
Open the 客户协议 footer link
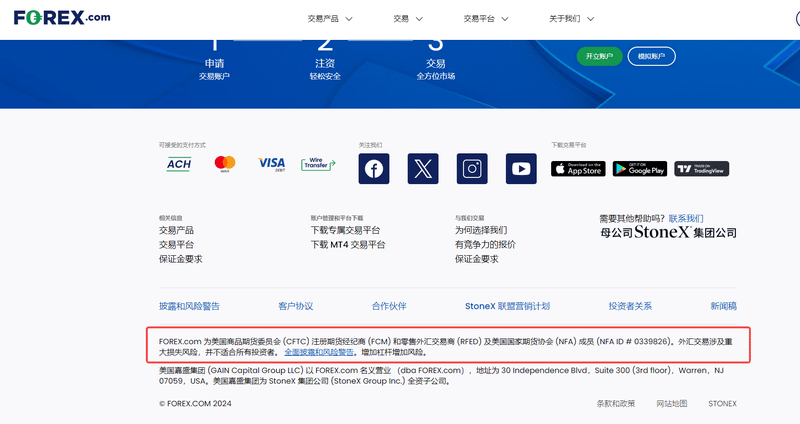point(295,306)
